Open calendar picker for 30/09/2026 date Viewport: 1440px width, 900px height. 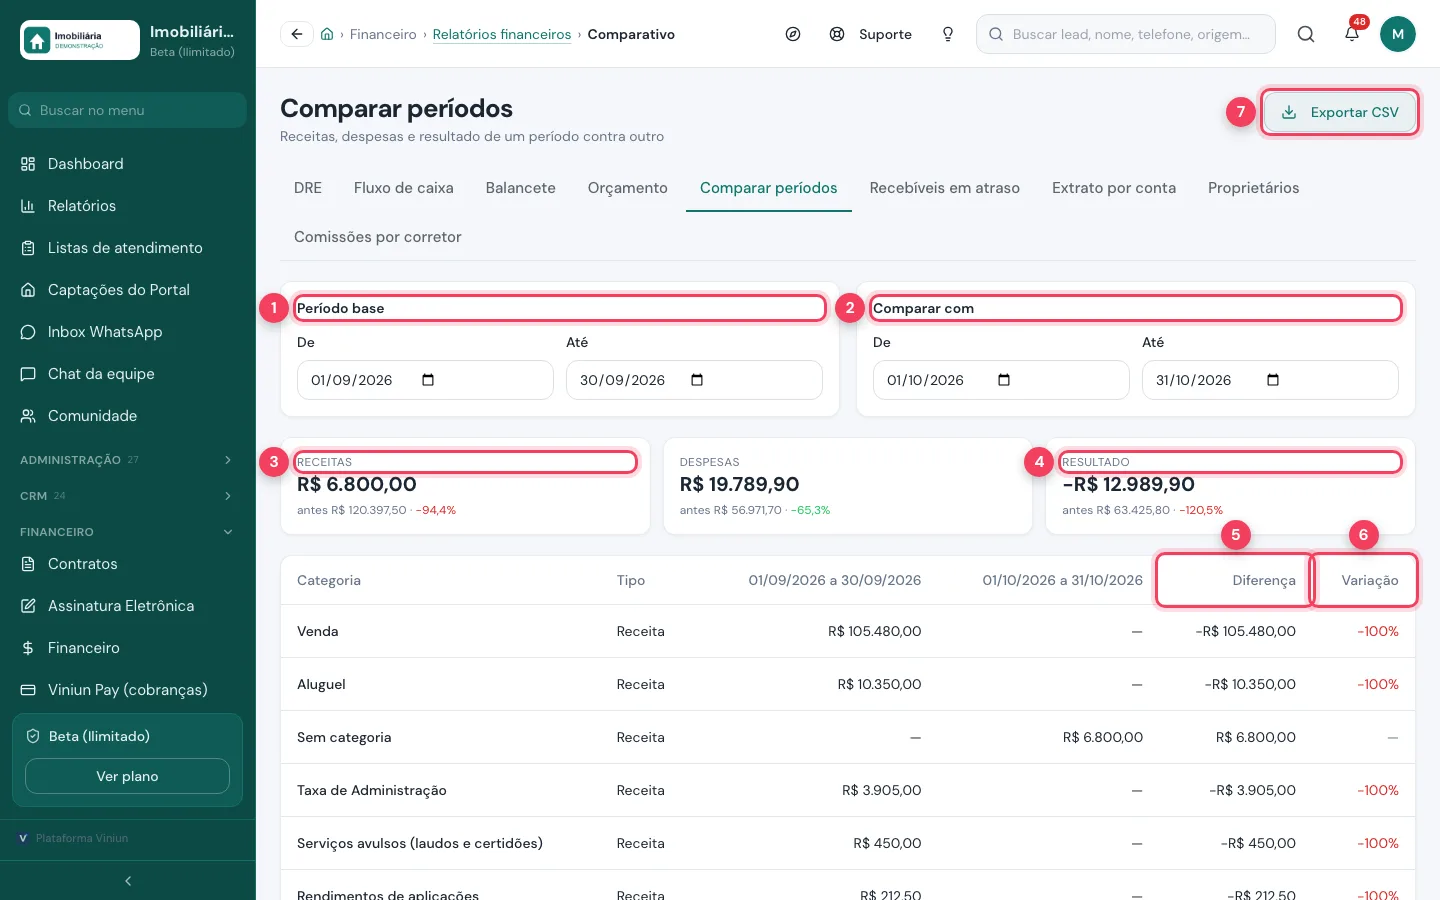[697, 380]
